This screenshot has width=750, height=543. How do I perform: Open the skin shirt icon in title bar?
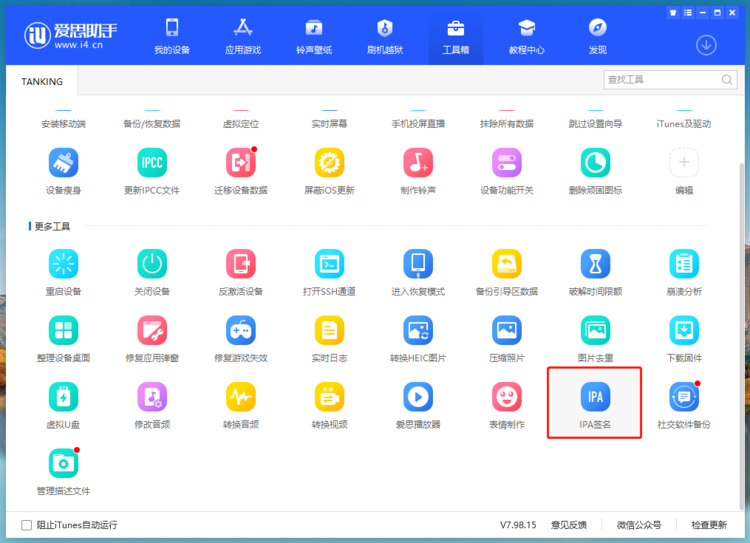[673, 13]
